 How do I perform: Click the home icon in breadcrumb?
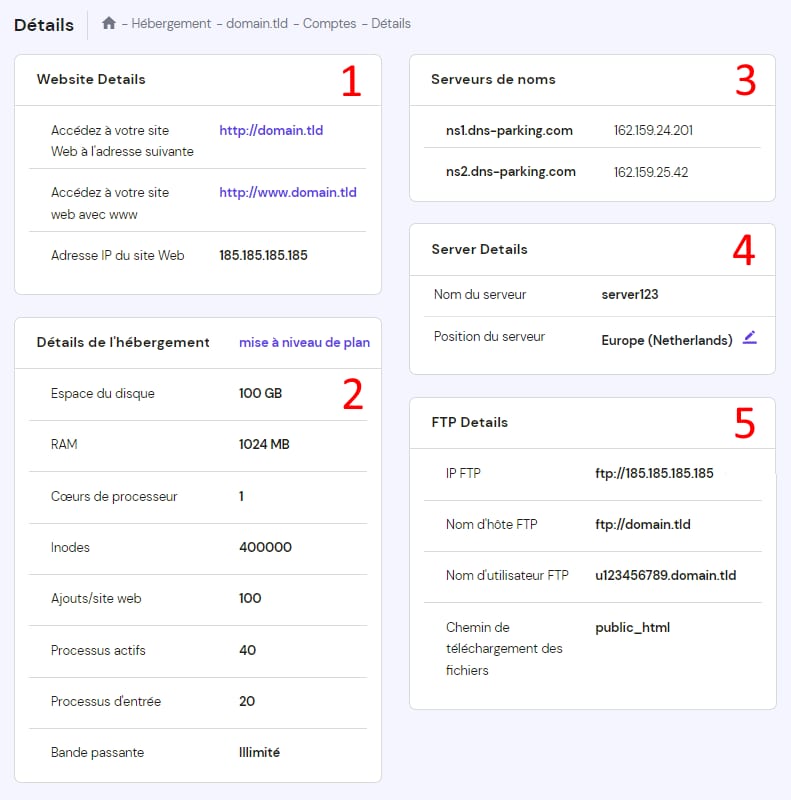click(109, 23)
